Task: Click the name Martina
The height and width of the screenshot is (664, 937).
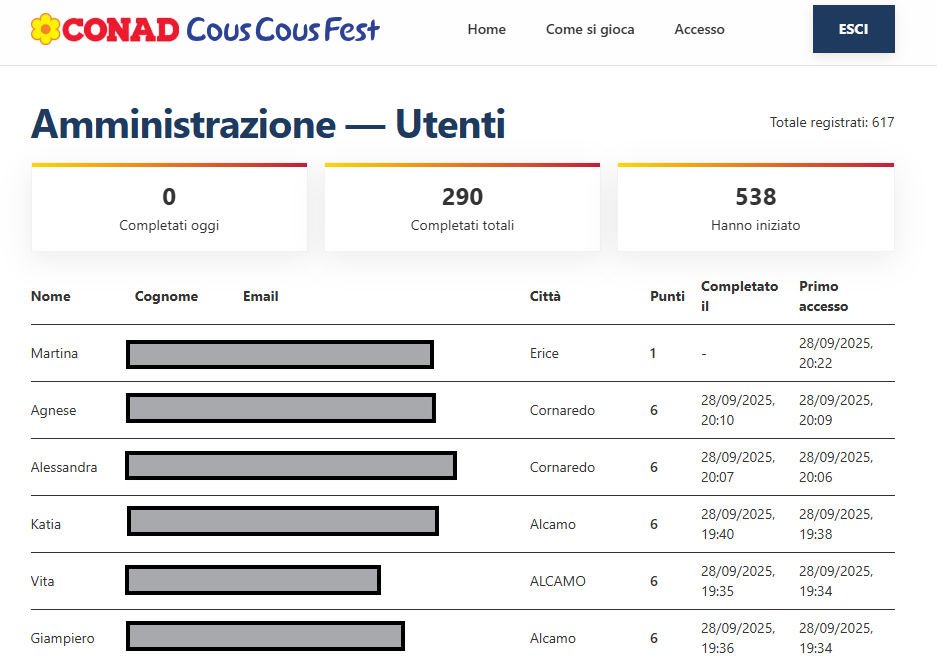Action: (x=54, y=353)
